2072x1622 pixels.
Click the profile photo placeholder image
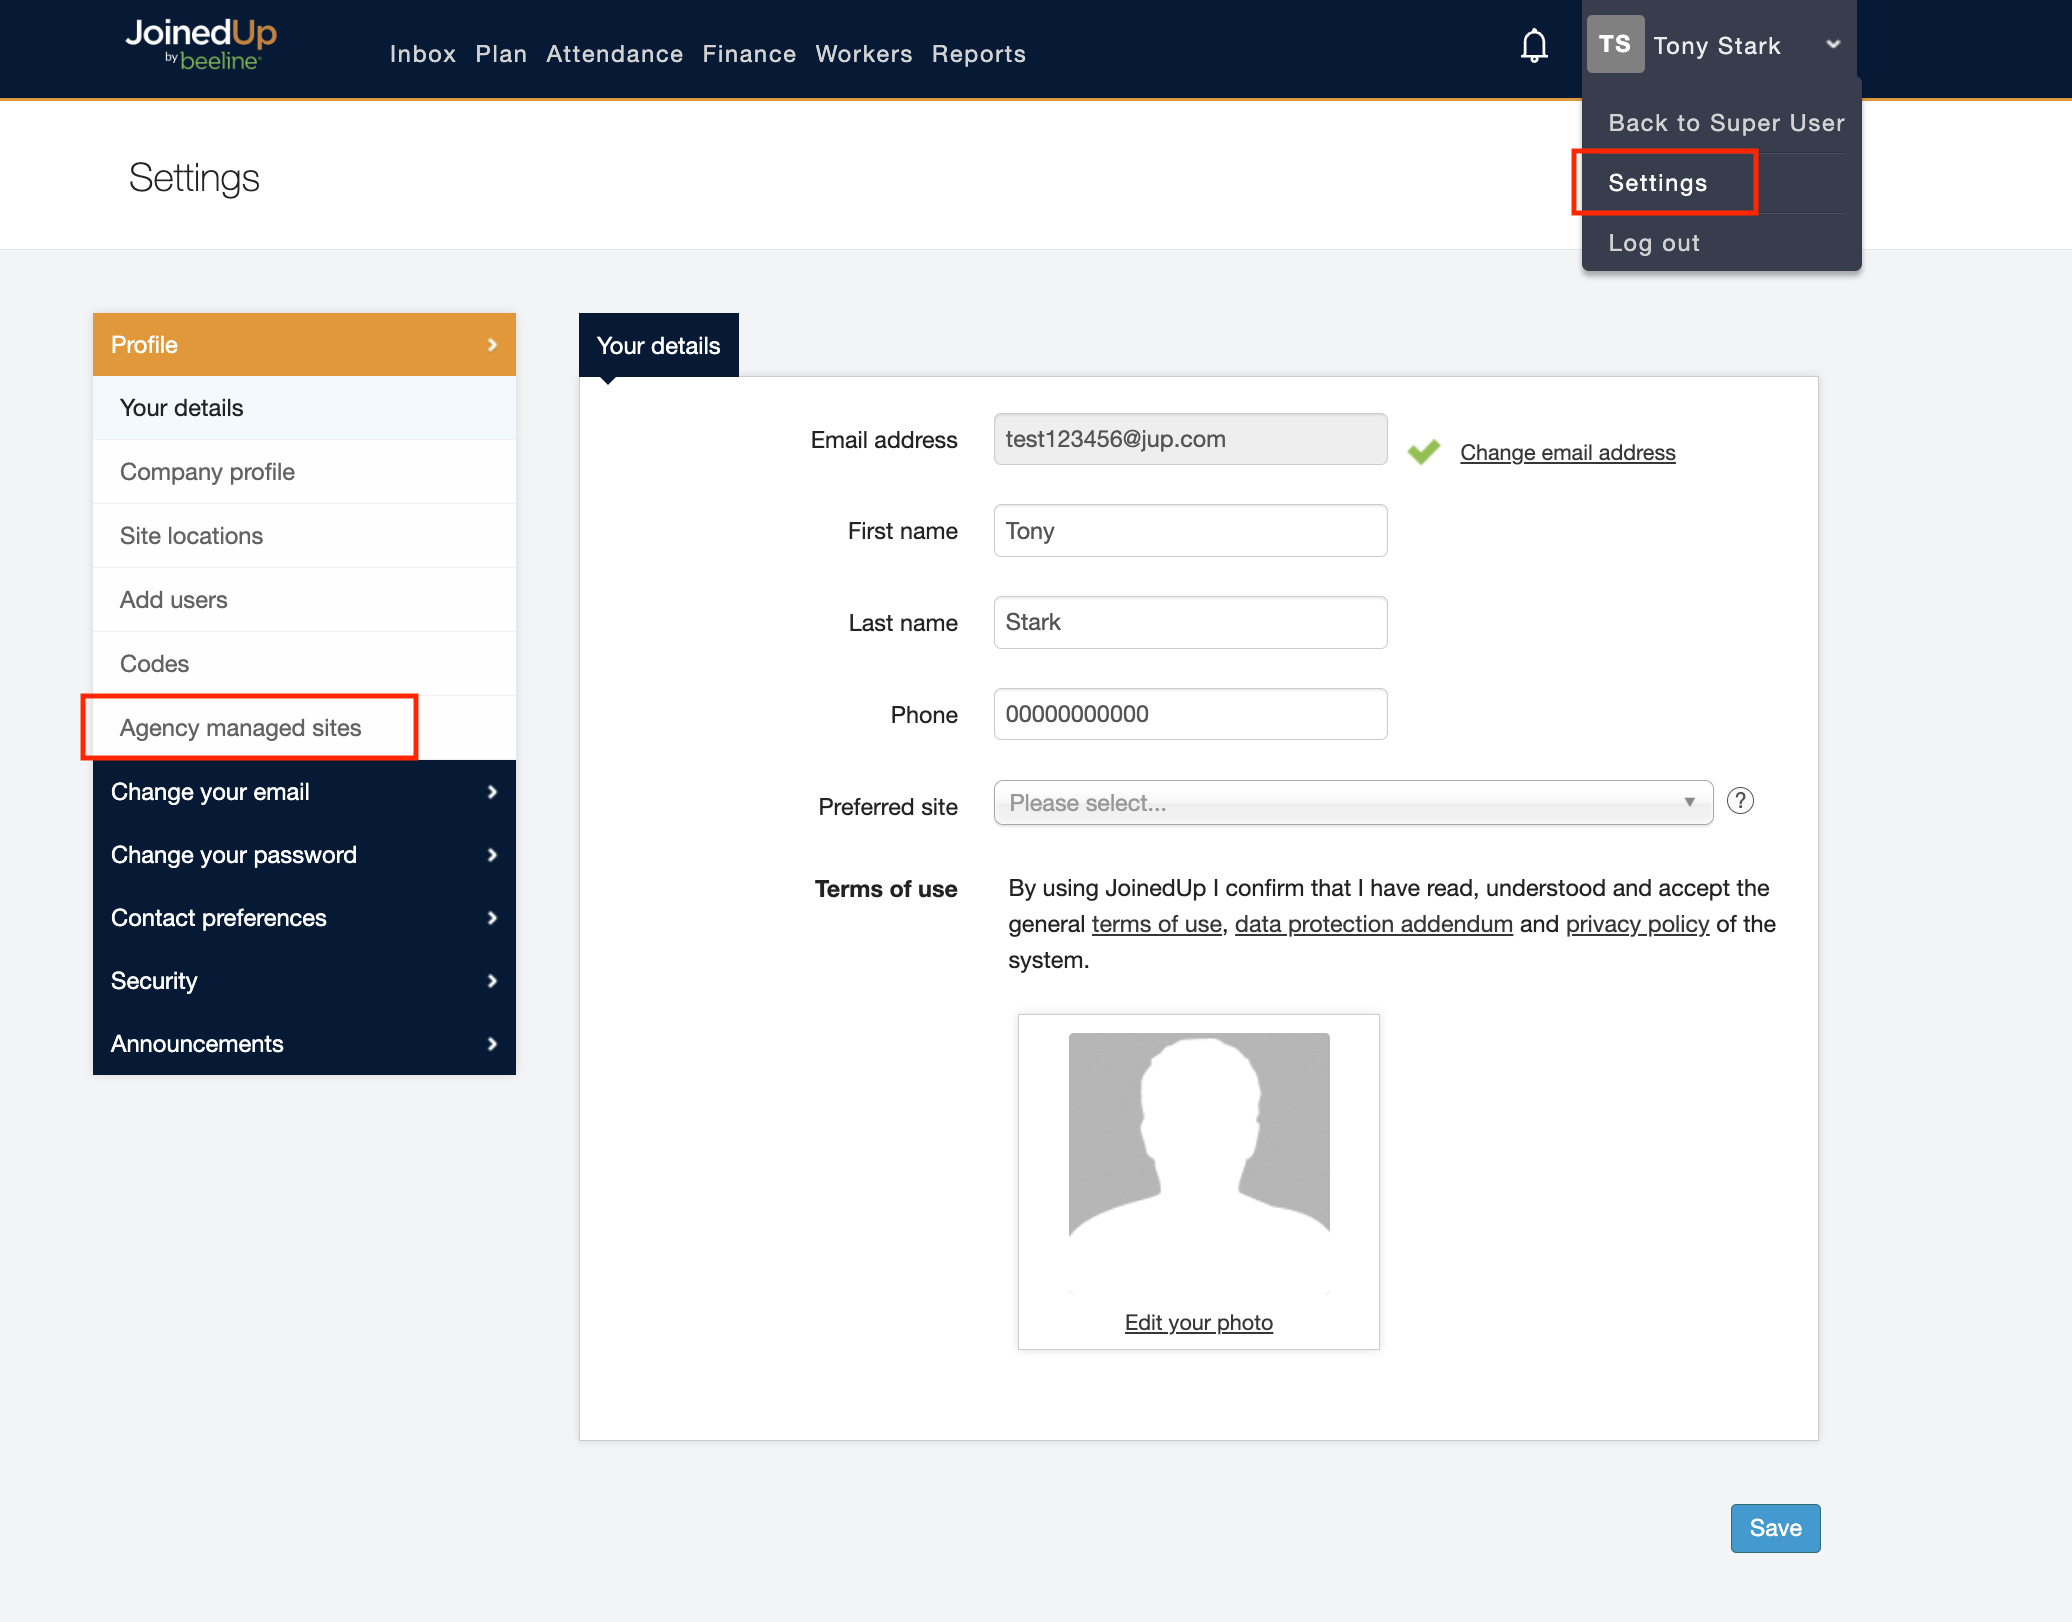pos(1198,1162)
